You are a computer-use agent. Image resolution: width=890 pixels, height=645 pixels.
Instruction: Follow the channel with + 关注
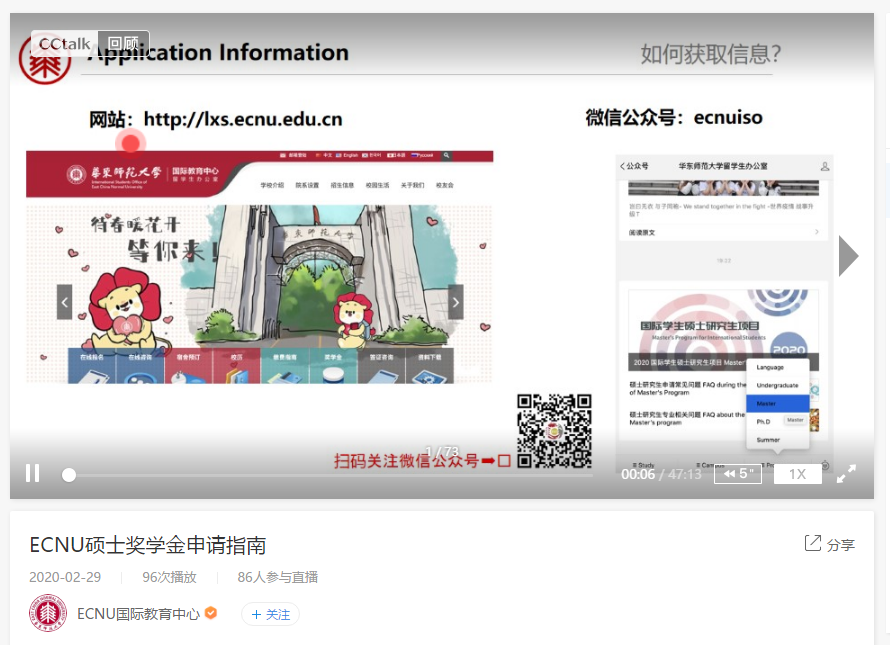tap(271, 614)
